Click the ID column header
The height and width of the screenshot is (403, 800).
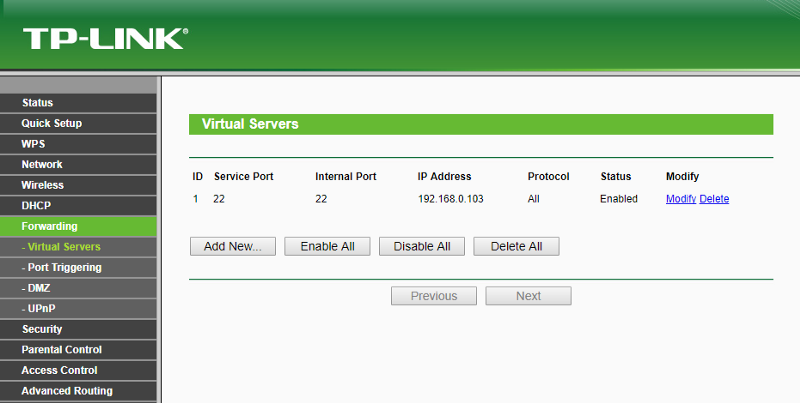pos(197,177)
